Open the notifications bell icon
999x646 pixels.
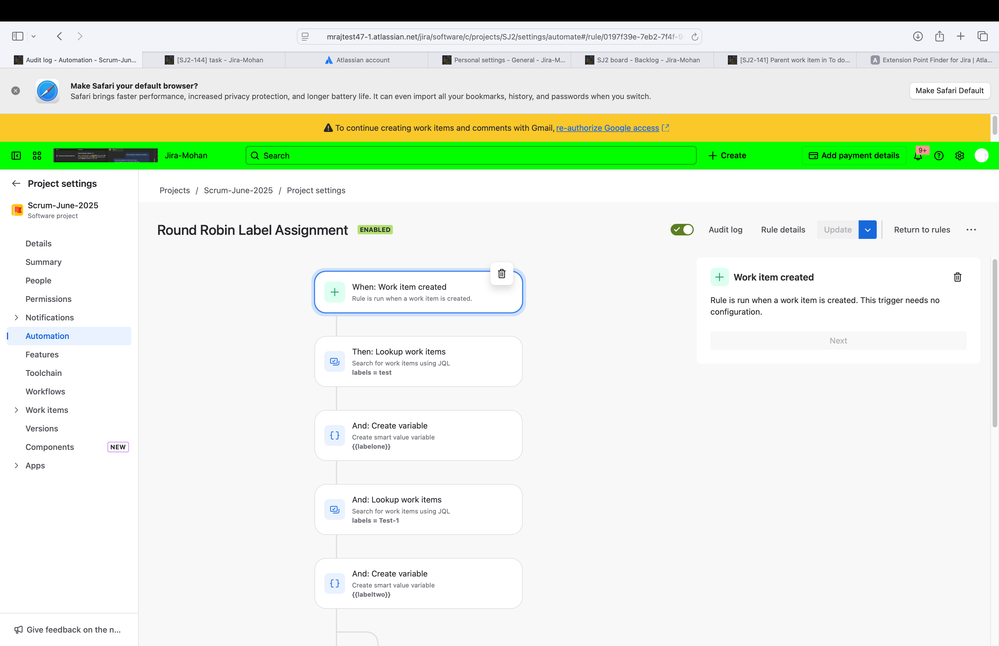[918, 155]
